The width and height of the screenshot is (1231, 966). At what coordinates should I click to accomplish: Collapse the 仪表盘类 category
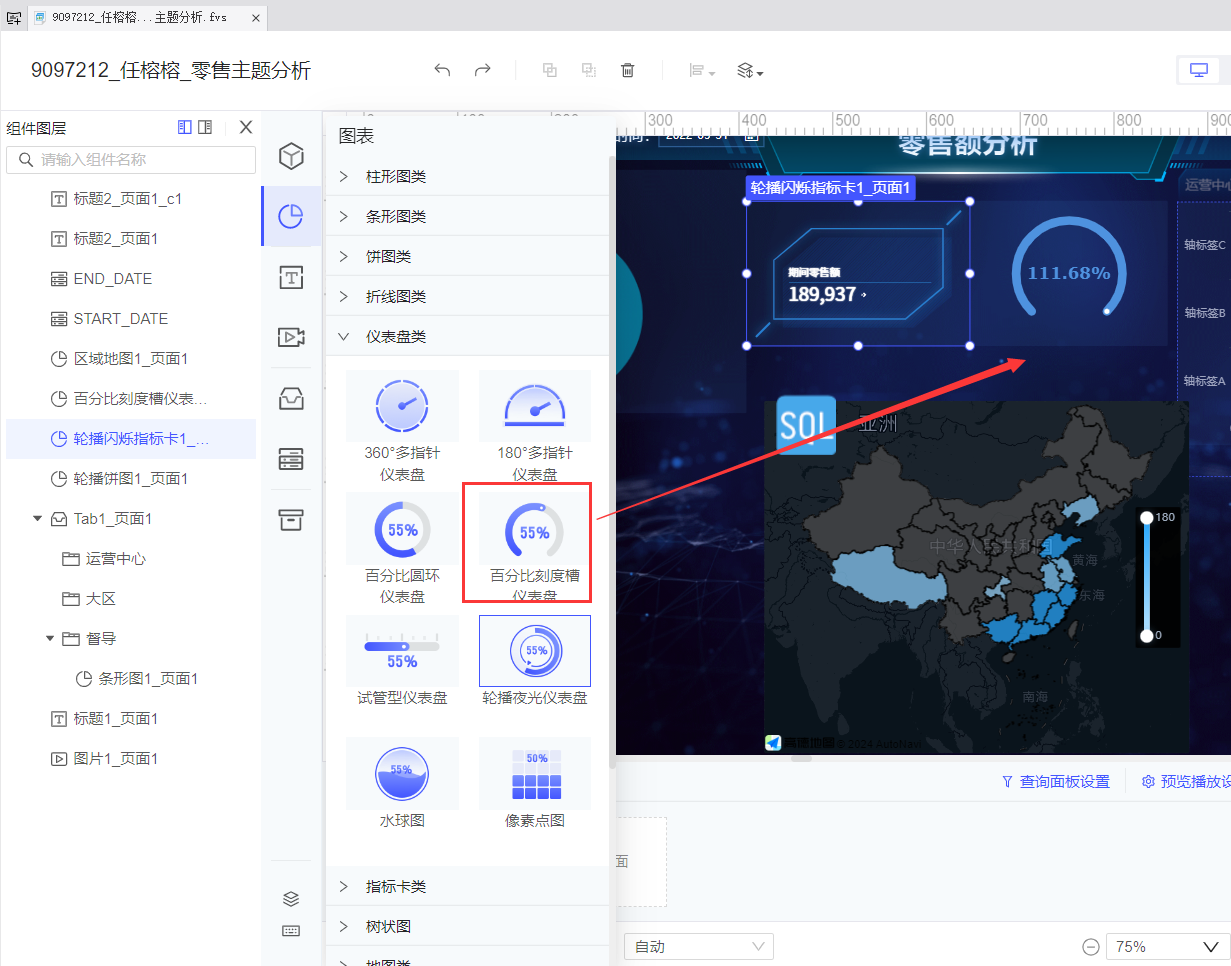pos(467,336)
